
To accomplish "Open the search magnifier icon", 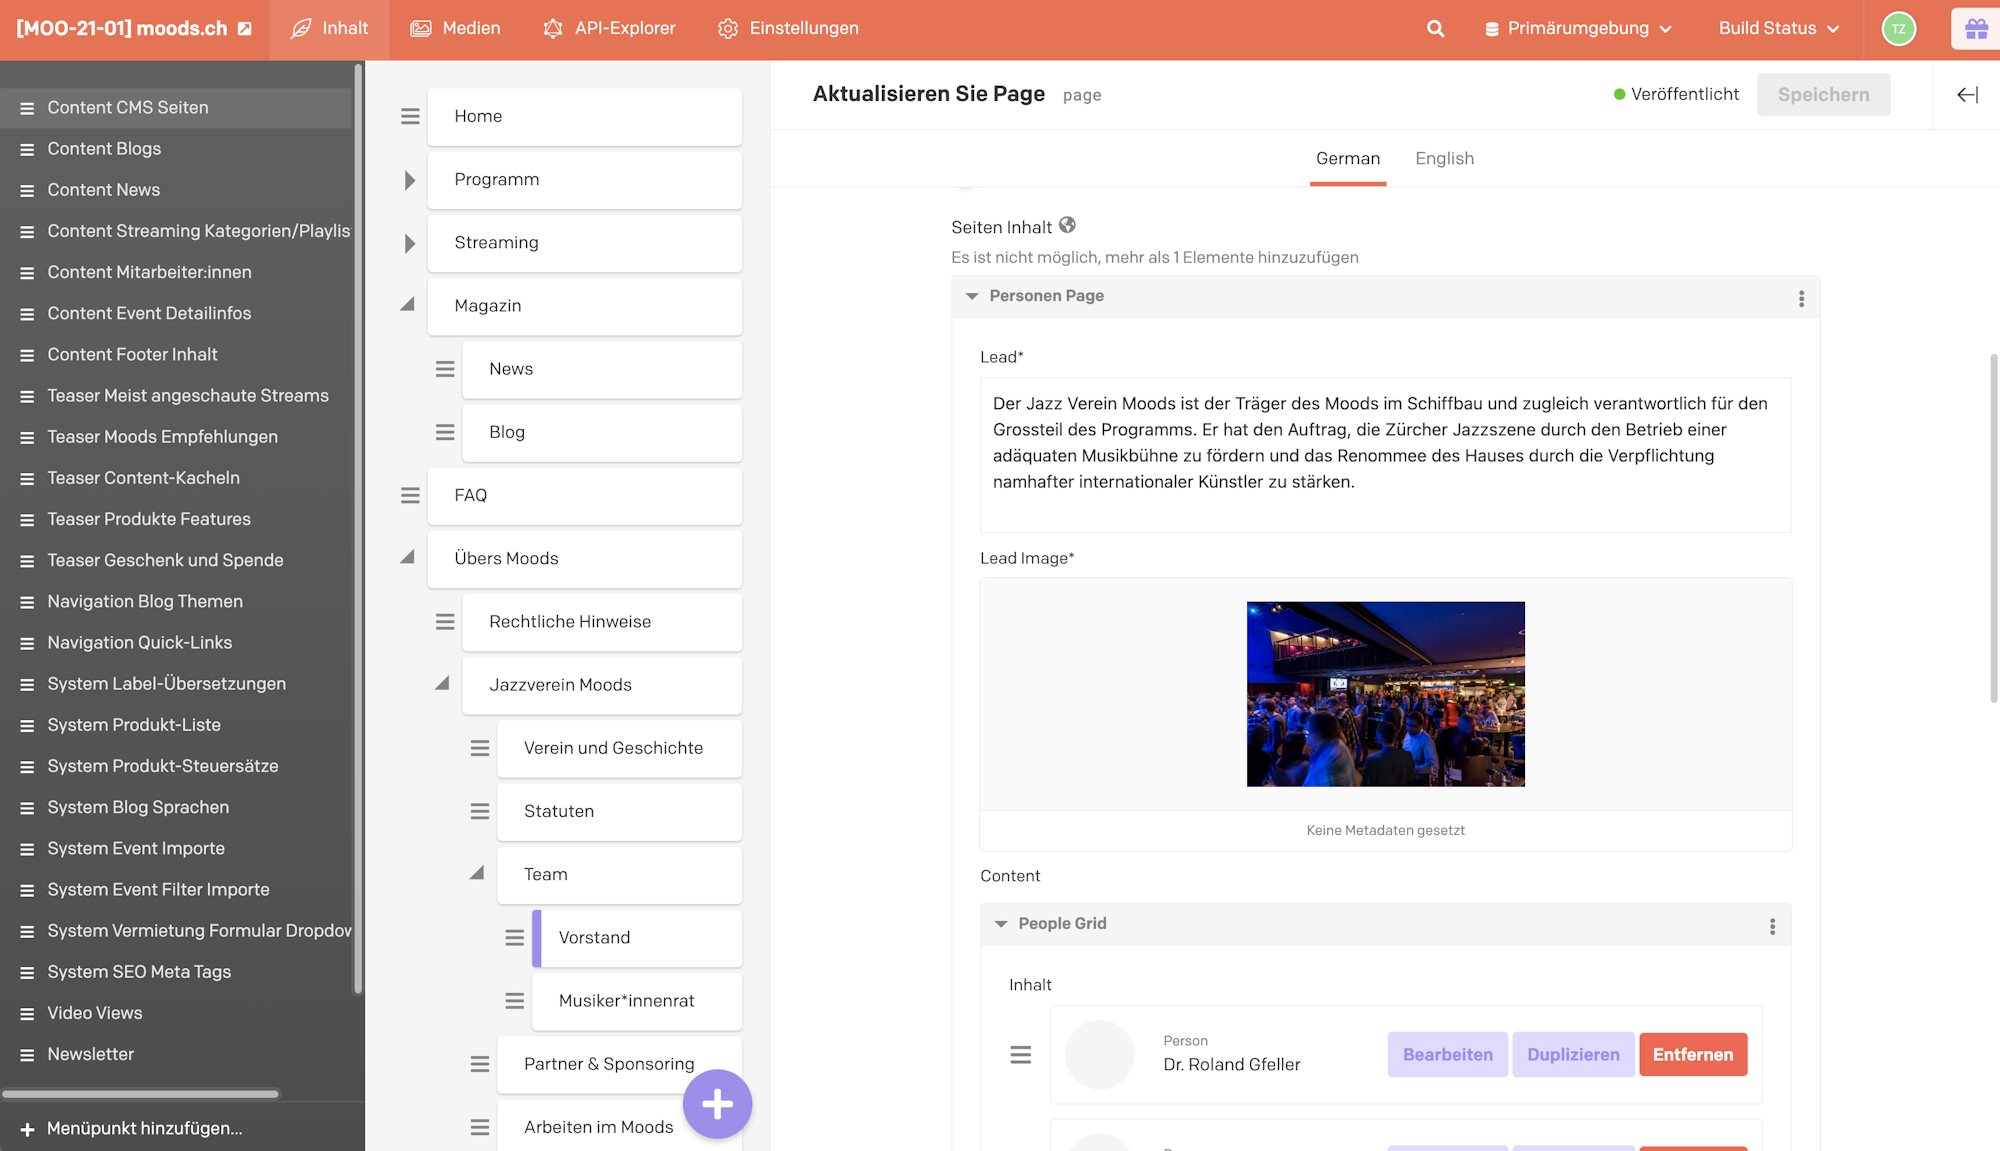I will (x=1435, y=29).
